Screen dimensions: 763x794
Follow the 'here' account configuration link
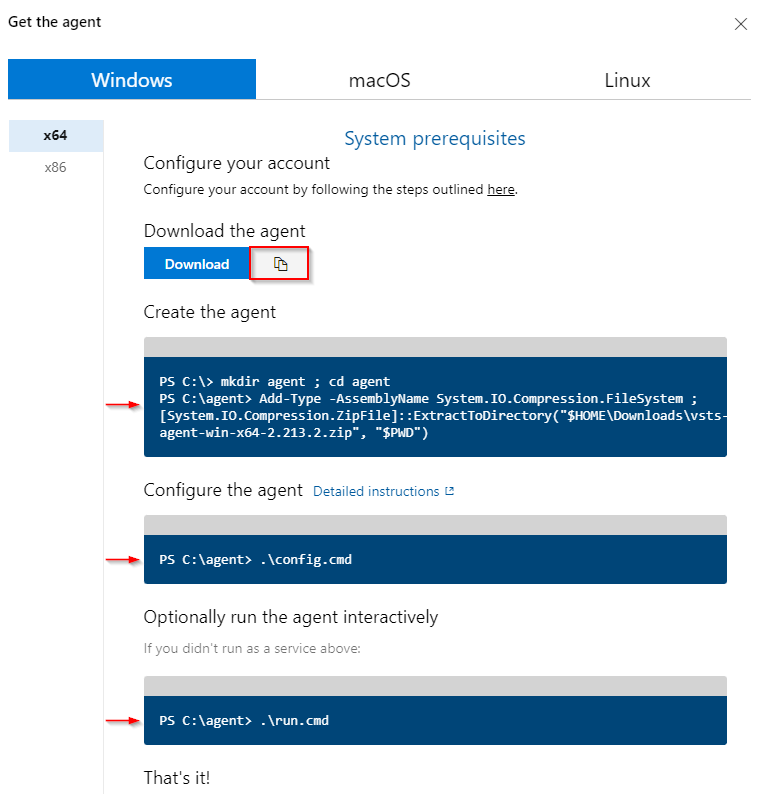pos(501,189)
